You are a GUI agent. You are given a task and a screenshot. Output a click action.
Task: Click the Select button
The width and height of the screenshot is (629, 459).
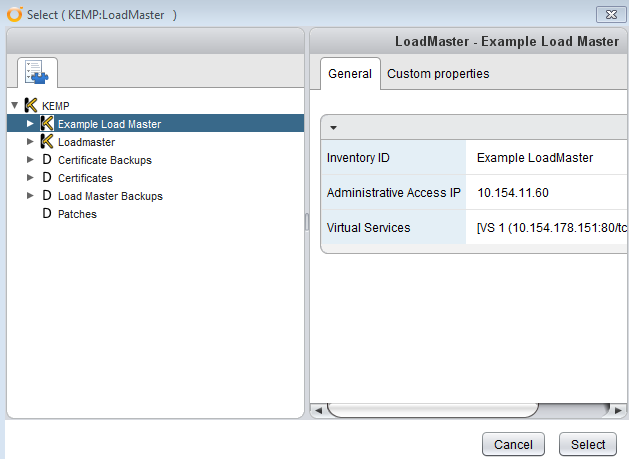click(x=588, y=445)
